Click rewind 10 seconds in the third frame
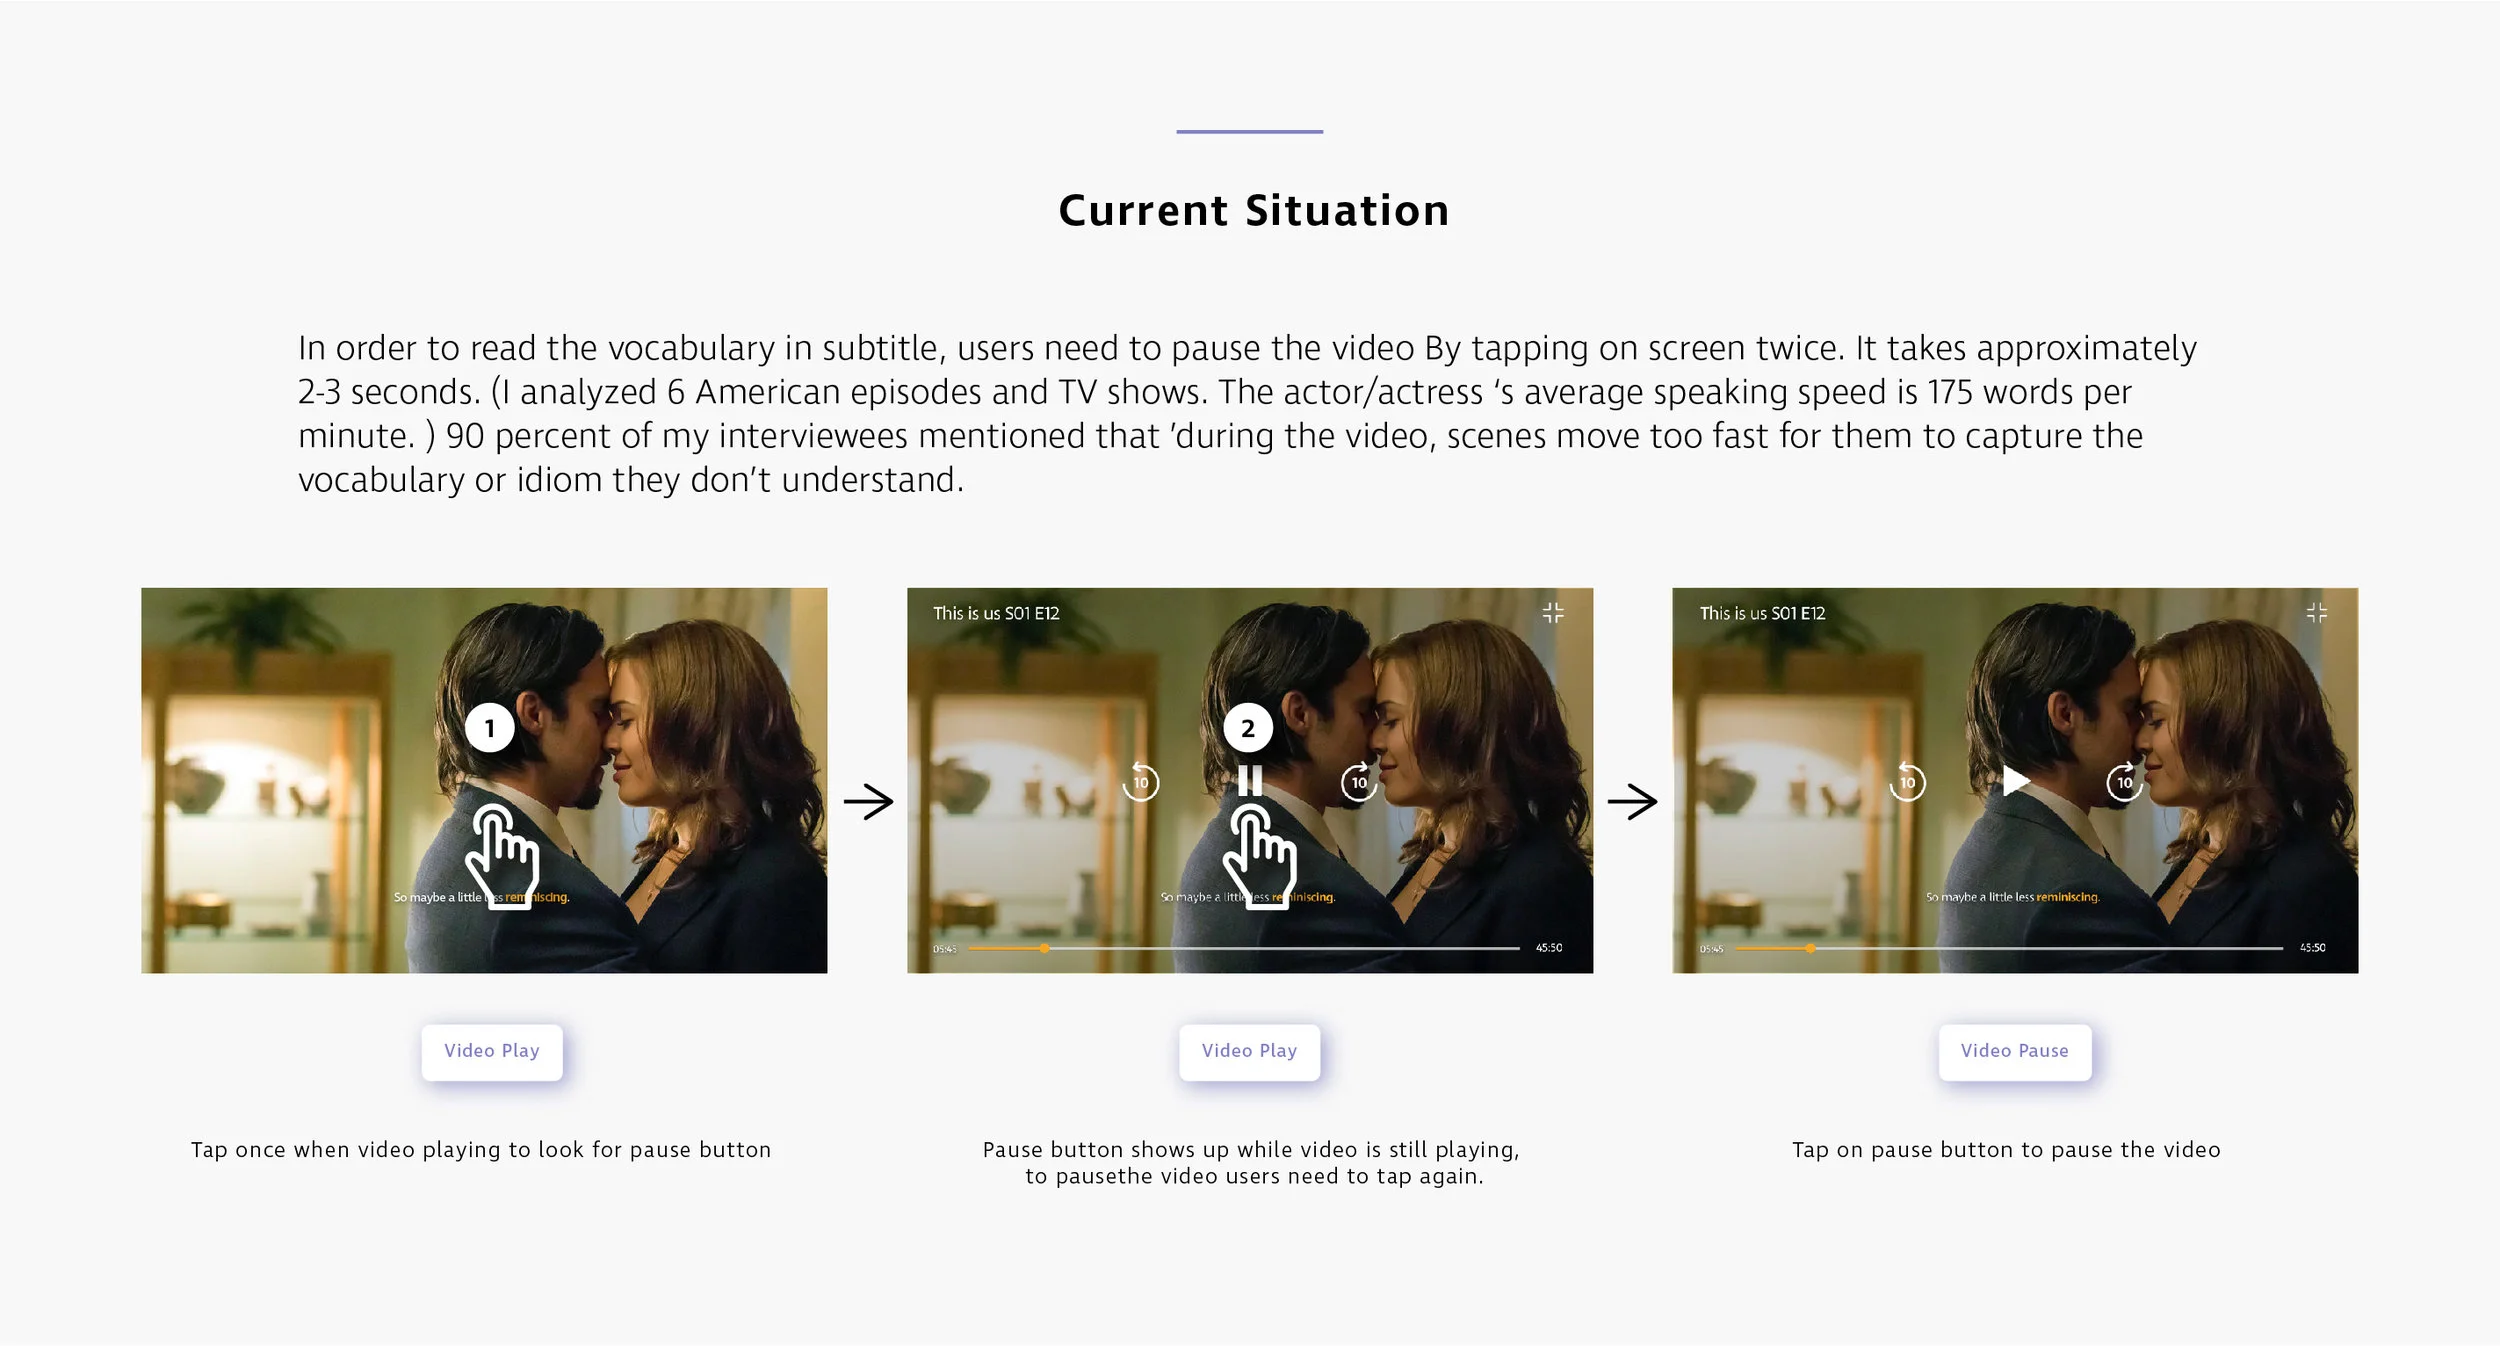The width and height of the screenshot is (2500, 1346). tap(1907, 782)
